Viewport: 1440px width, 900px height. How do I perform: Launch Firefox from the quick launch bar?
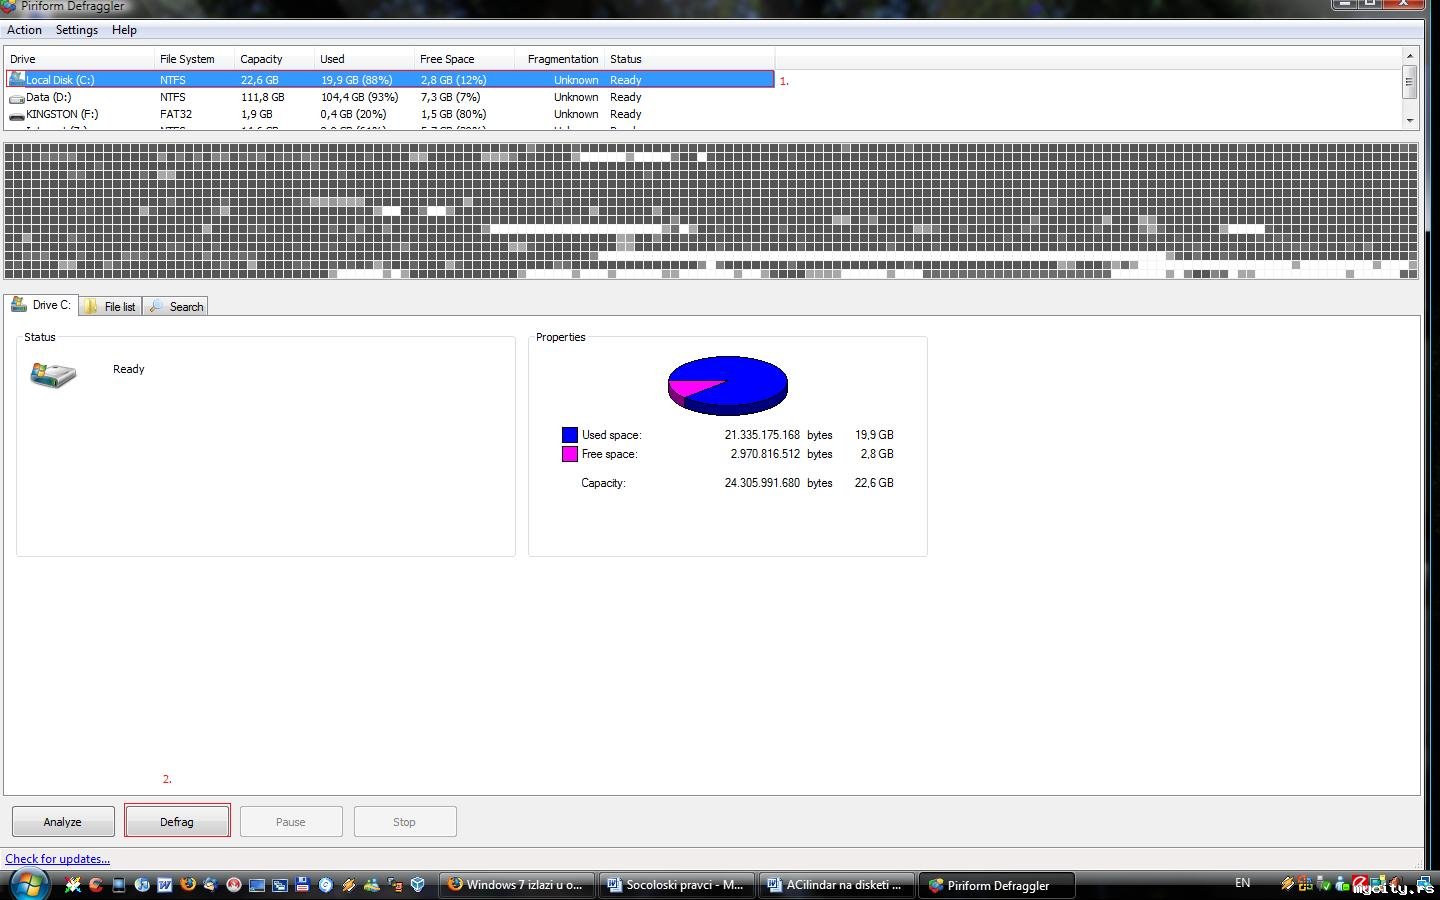click(x=187, y=885)
